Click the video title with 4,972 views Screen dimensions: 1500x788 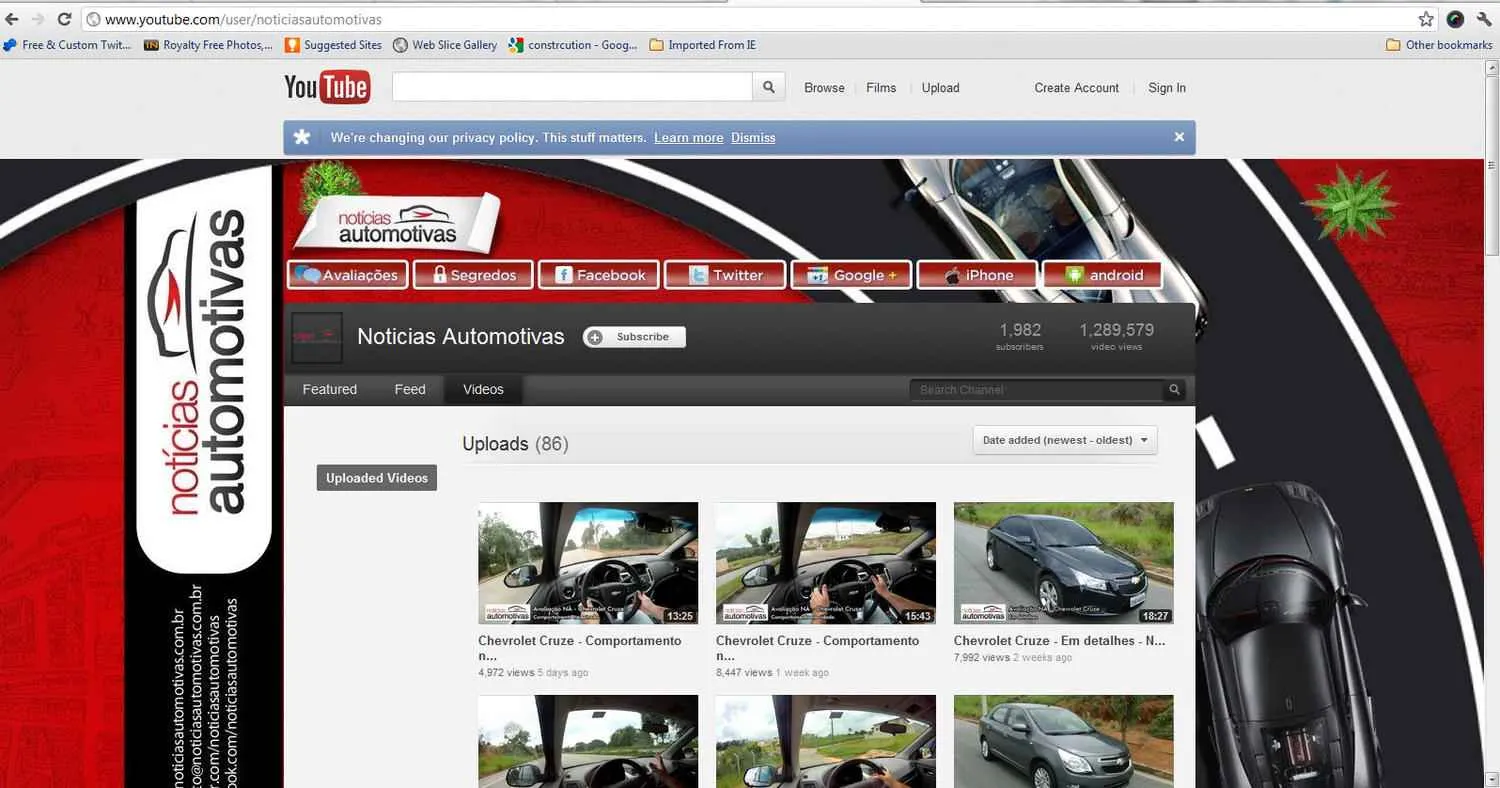pos(580,648)
